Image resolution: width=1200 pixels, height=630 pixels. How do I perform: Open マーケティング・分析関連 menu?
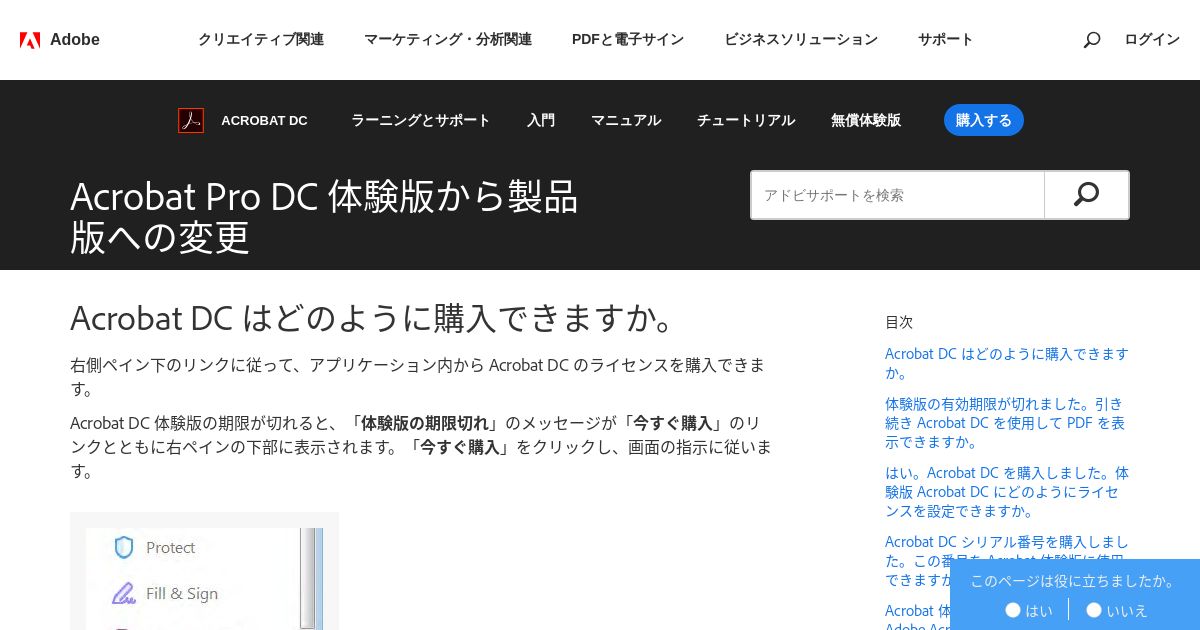tap(448, 40)
